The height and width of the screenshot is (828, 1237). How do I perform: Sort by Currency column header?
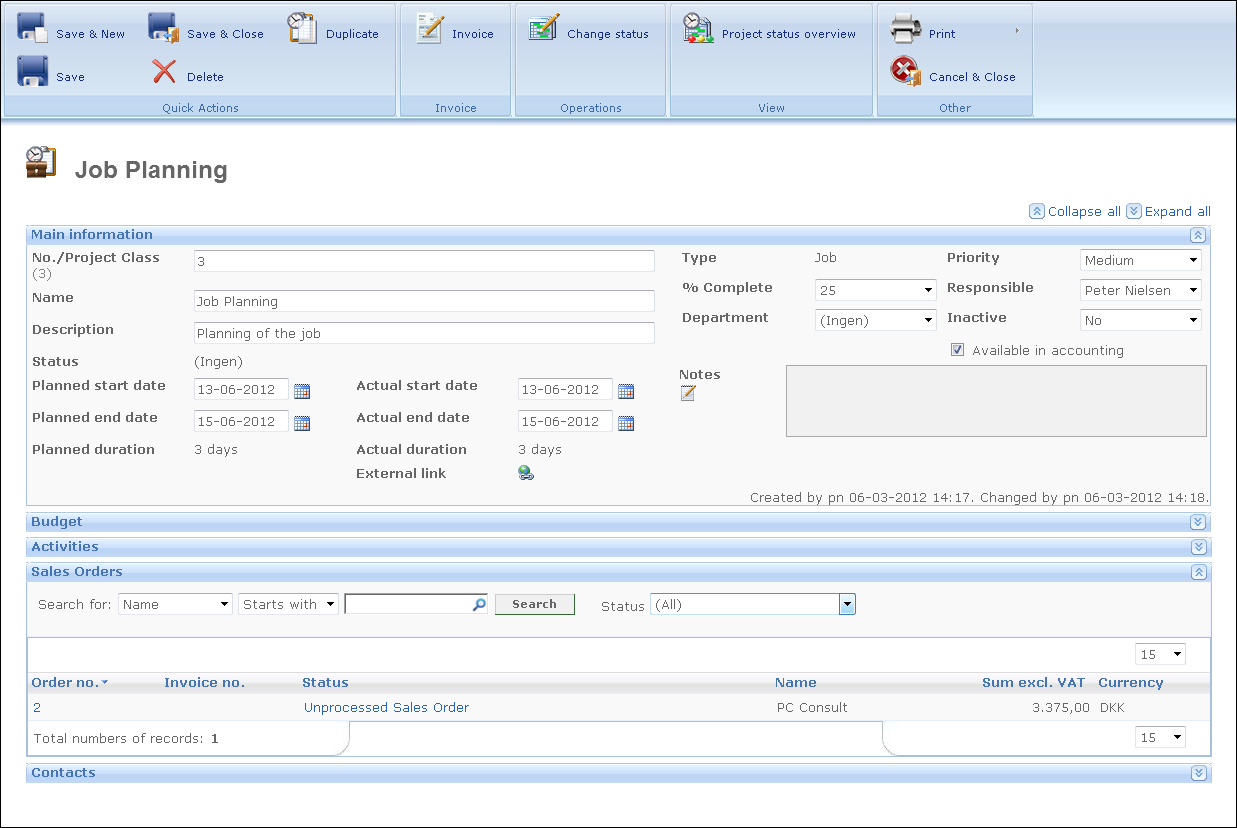[x=1131, y=683]
